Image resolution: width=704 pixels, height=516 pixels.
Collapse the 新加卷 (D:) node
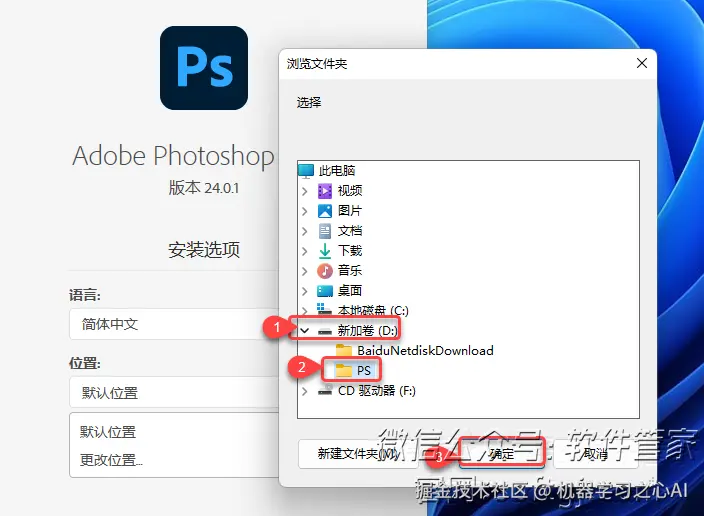[x=305, y=331]
